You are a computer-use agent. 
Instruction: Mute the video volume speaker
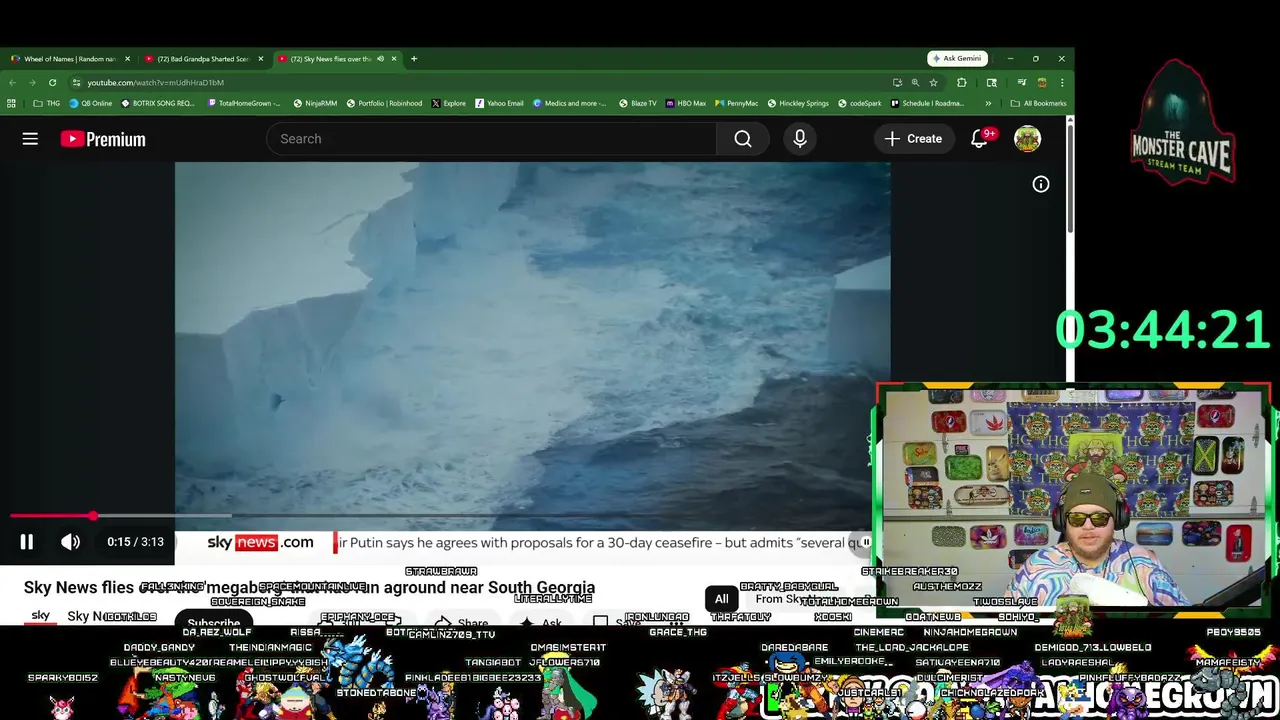pos(70,542)
